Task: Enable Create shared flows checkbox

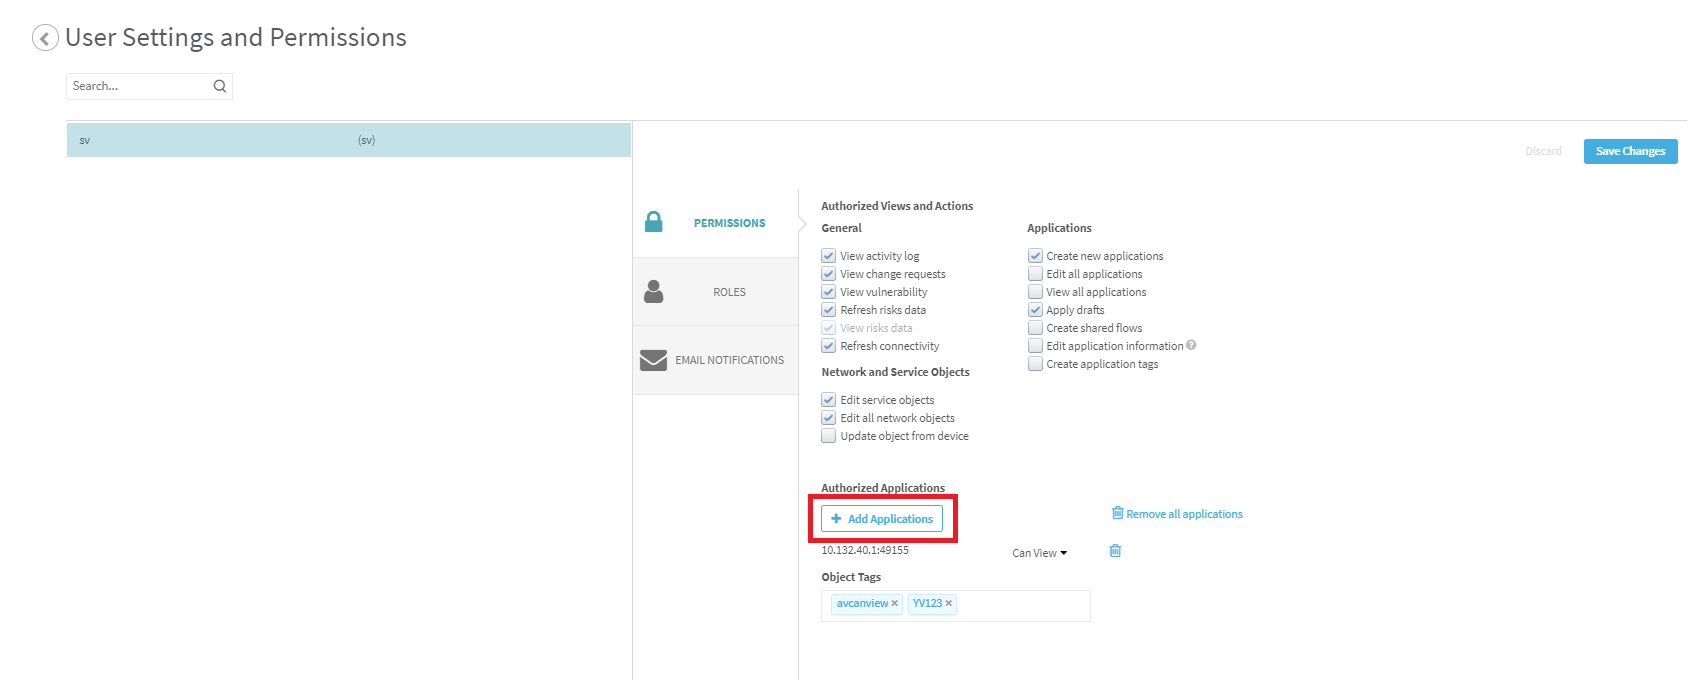Action: 1035,328
